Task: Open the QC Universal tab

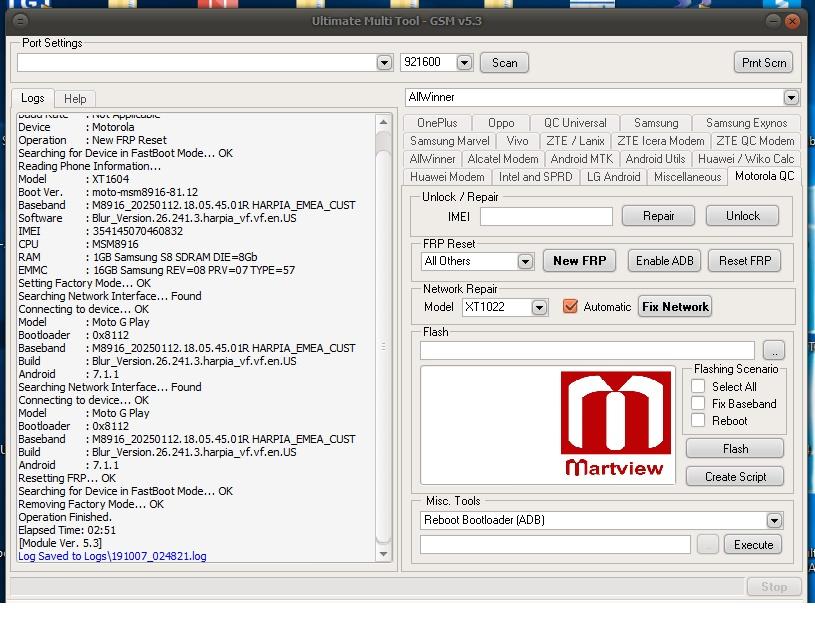Action: click(575, 123)
